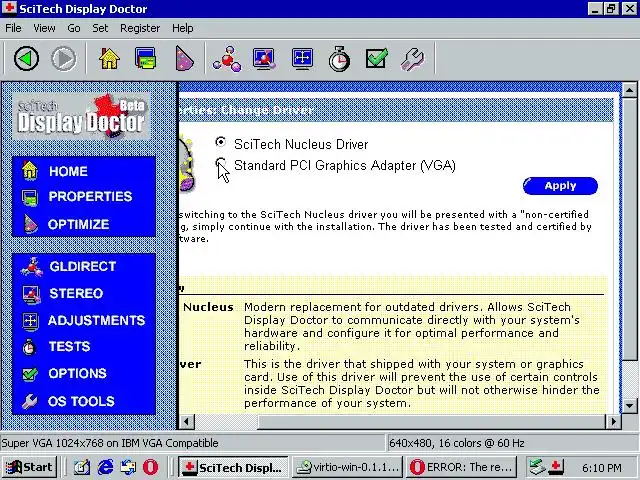Go to the GLDIRECT sidebar link

(x=83, y=267)
